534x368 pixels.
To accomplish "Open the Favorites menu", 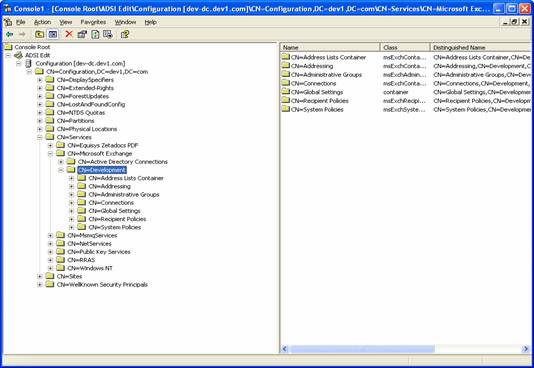I will click(93, 22).
